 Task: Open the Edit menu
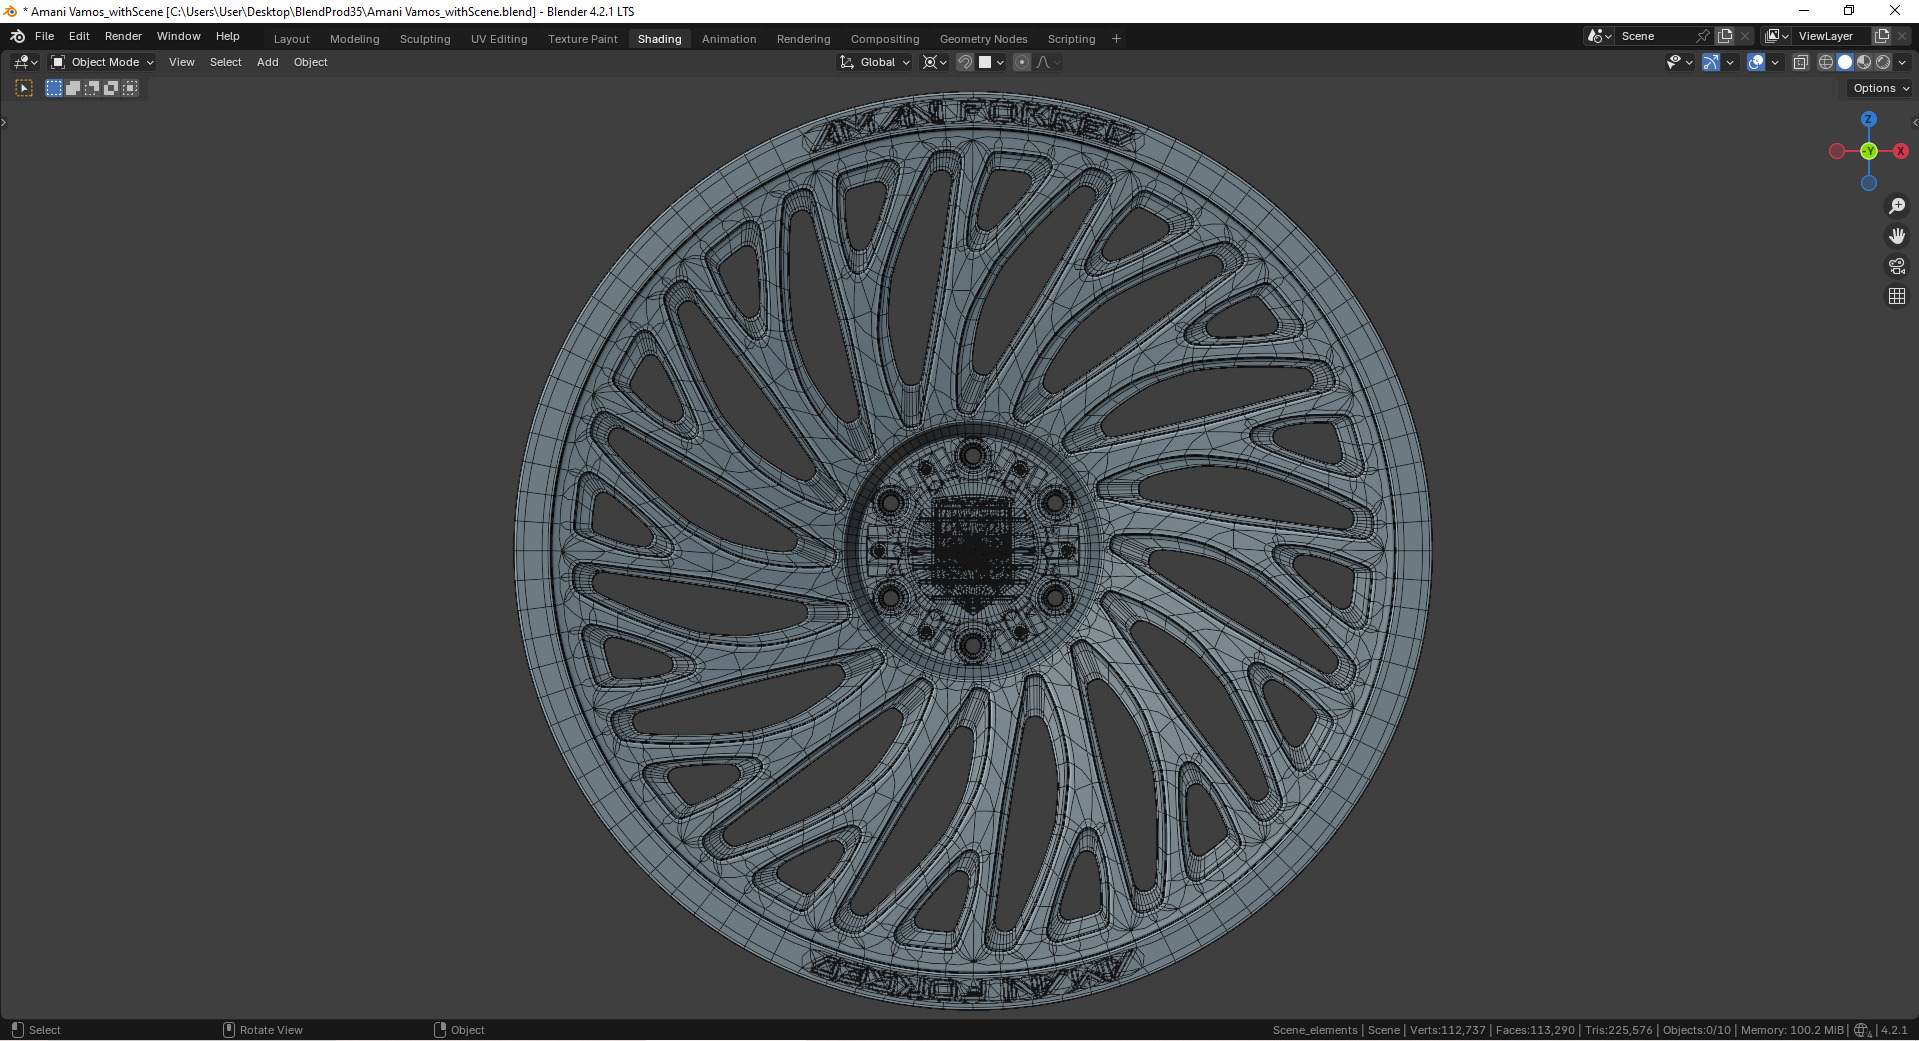[79, 36]
